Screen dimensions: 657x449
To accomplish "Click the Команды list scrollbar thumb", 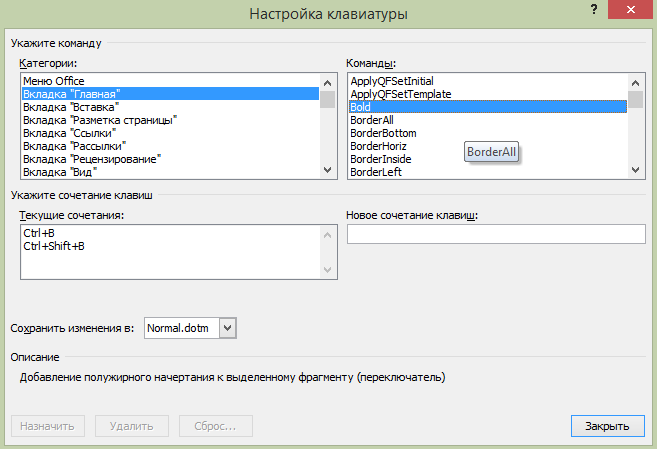I will (636, 100).
